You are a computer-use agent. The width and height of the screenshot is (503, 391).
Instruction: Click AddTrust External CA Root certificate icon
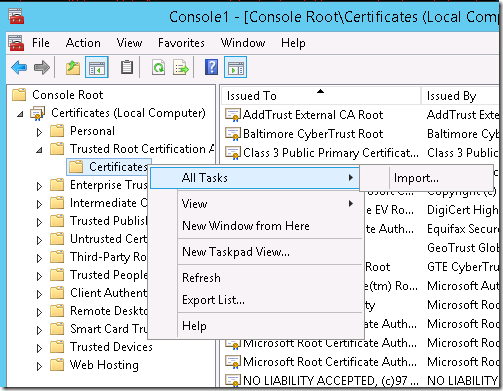pos(232,115)
